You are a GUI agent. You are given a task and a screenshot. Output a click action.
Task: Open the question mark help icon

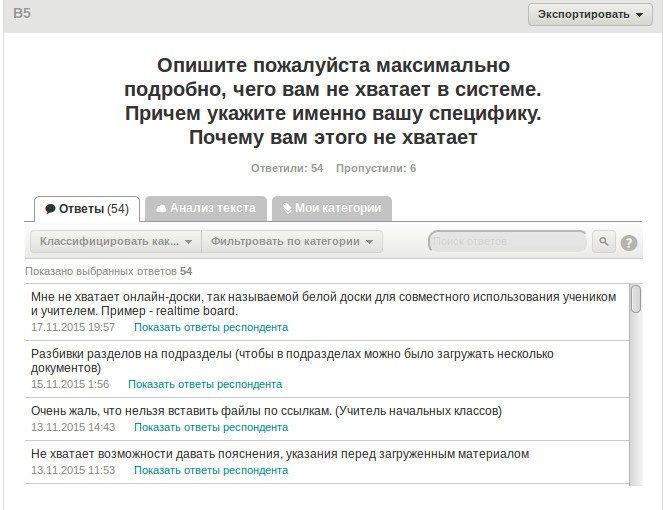pos(629,243)
